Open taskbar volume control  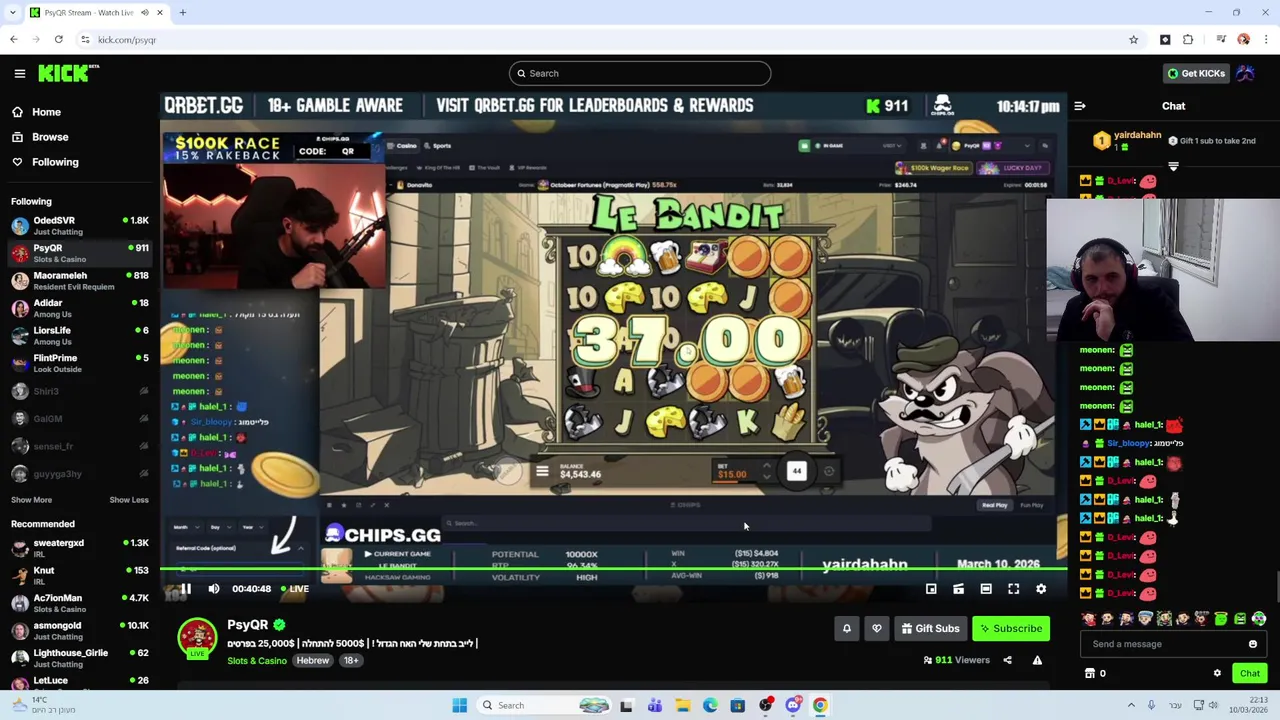click(1213, 706)
